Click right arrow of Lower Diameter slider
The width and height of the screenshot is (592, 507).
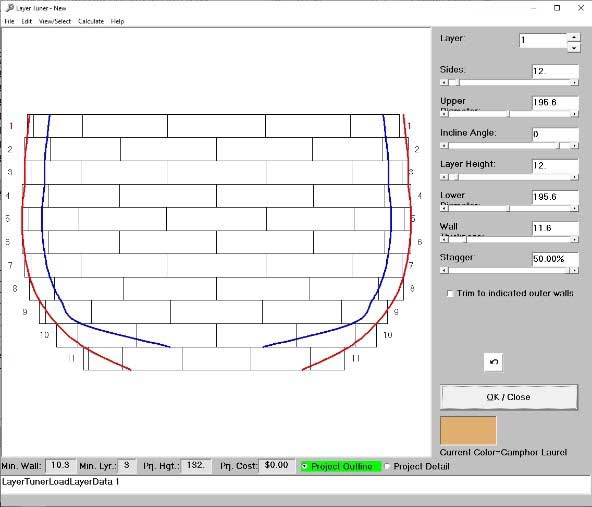coord(574,208)
